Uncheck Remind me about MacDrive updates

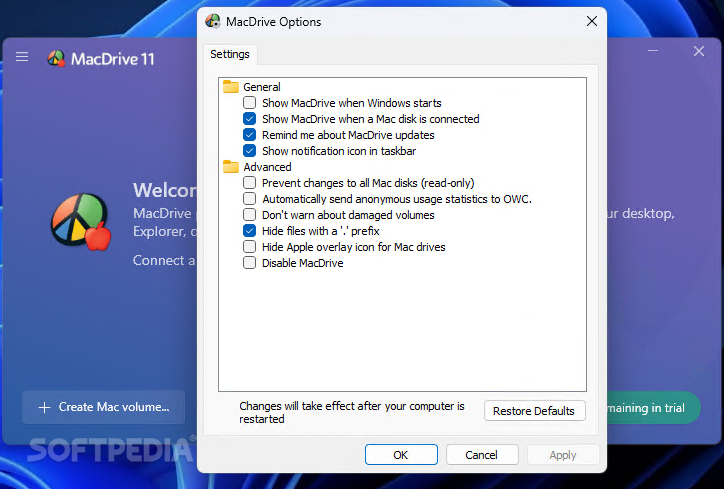tap(249, 135)
